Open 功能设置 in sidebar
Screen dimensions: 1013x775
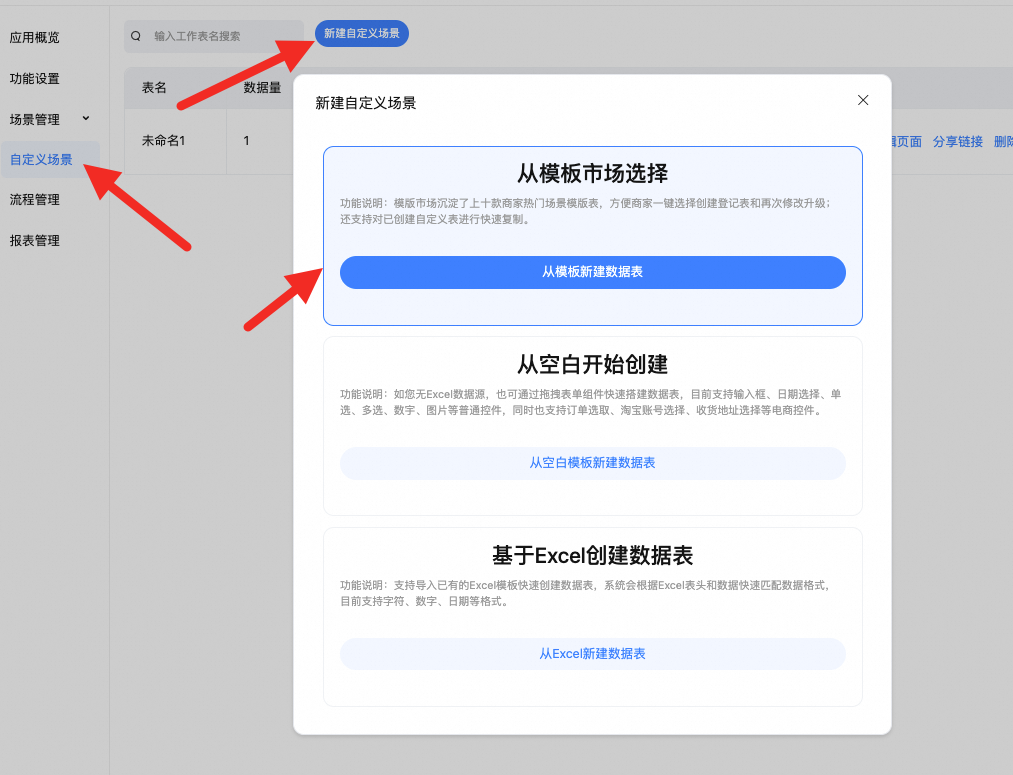(35, 79)
